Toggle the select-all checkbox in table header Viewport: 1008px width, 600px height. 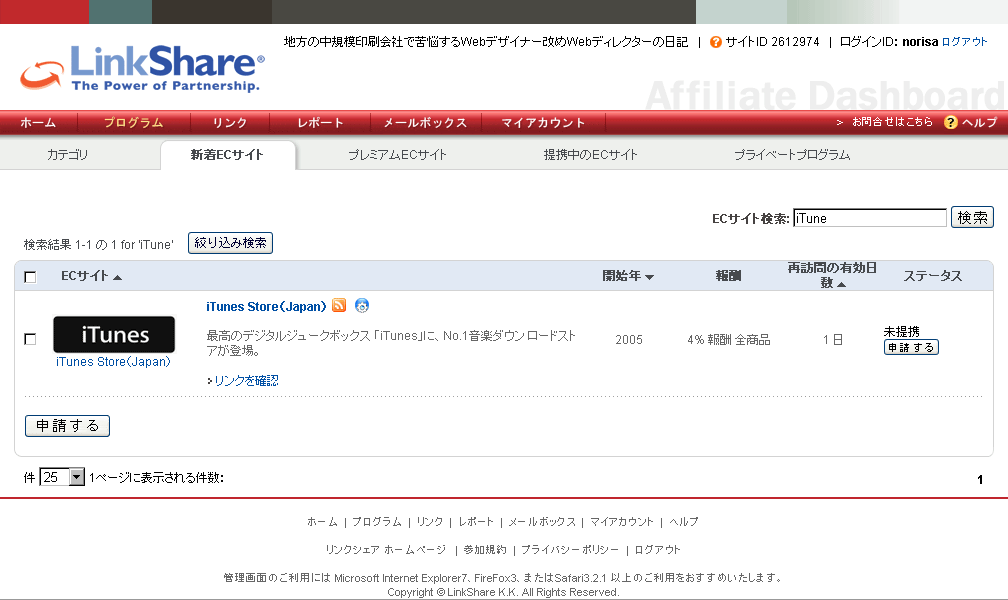30,277
